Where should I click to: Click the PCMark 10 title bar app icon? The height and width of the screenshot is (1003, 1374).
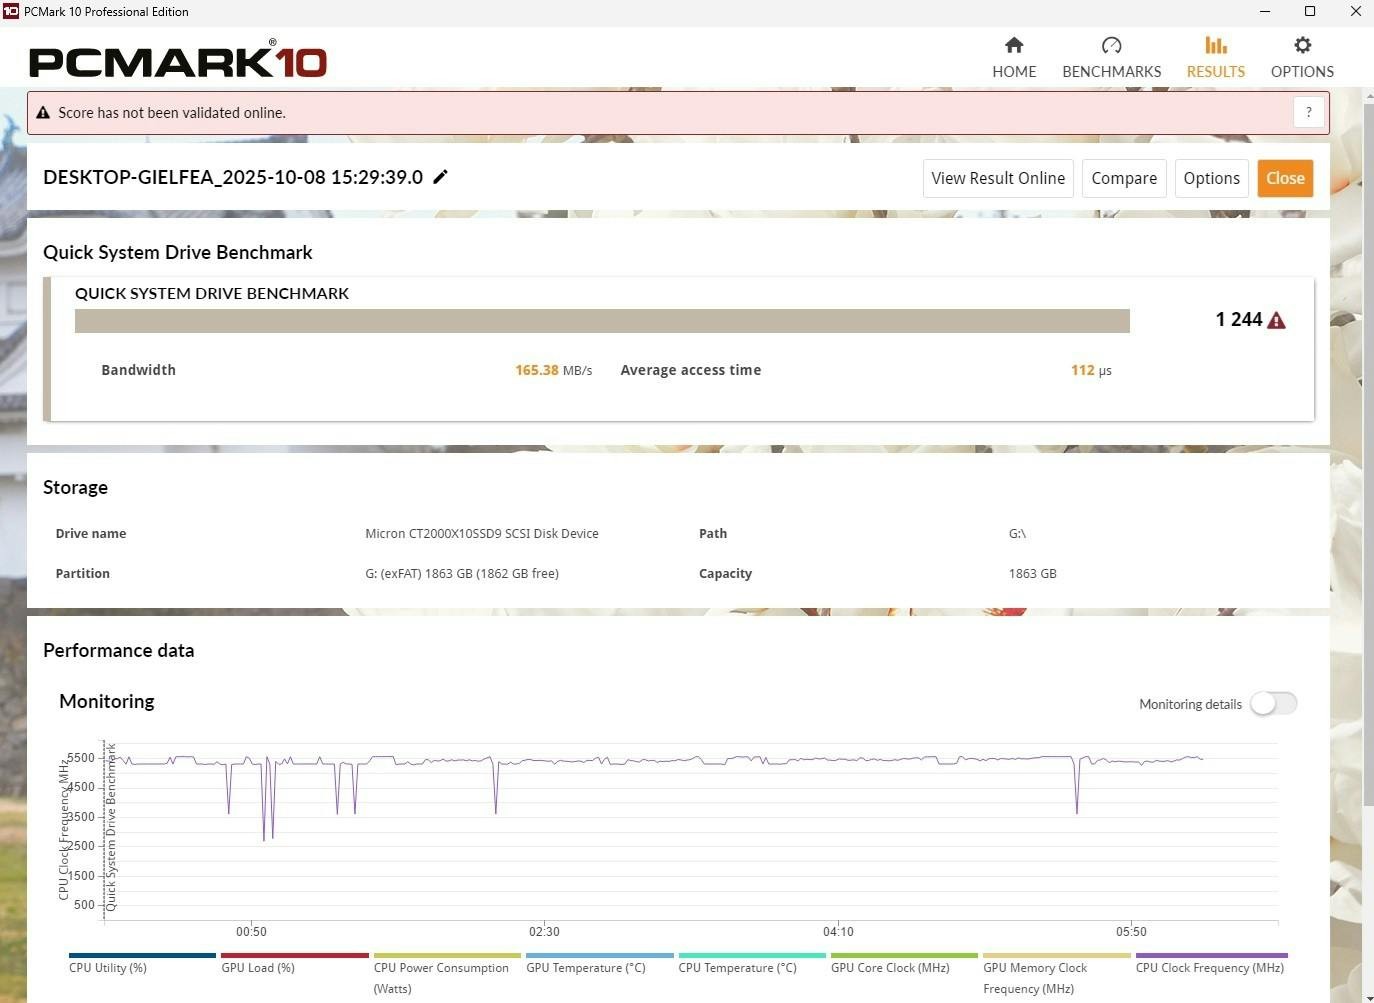(x=11, y=12)
